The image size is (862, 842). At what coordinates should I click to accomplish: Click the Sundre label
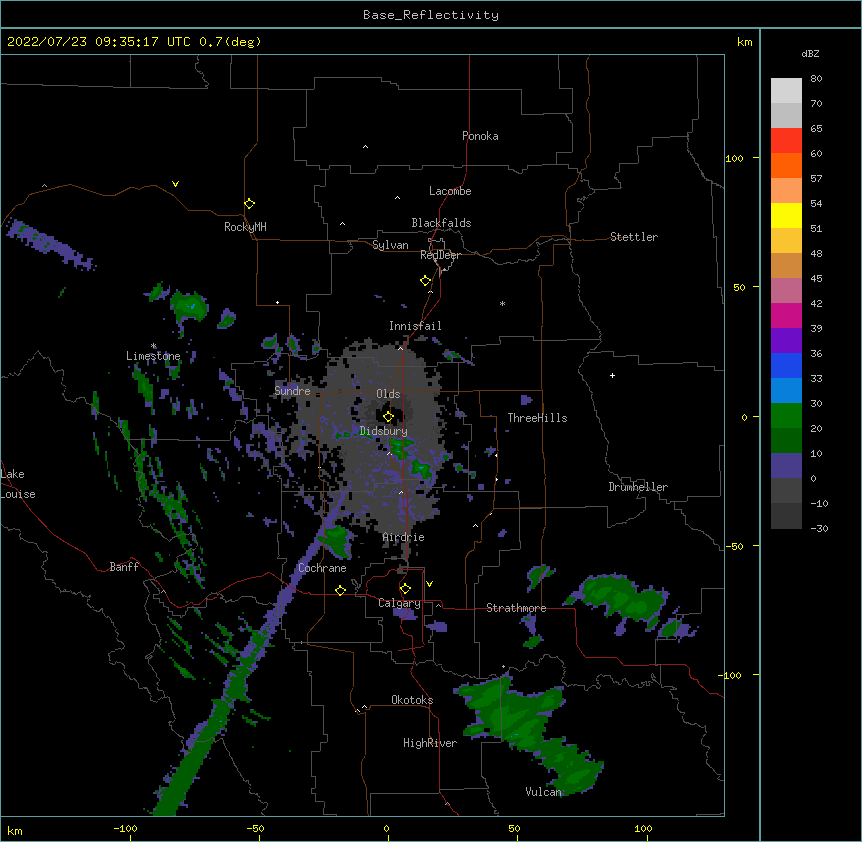tap(292, 391)
